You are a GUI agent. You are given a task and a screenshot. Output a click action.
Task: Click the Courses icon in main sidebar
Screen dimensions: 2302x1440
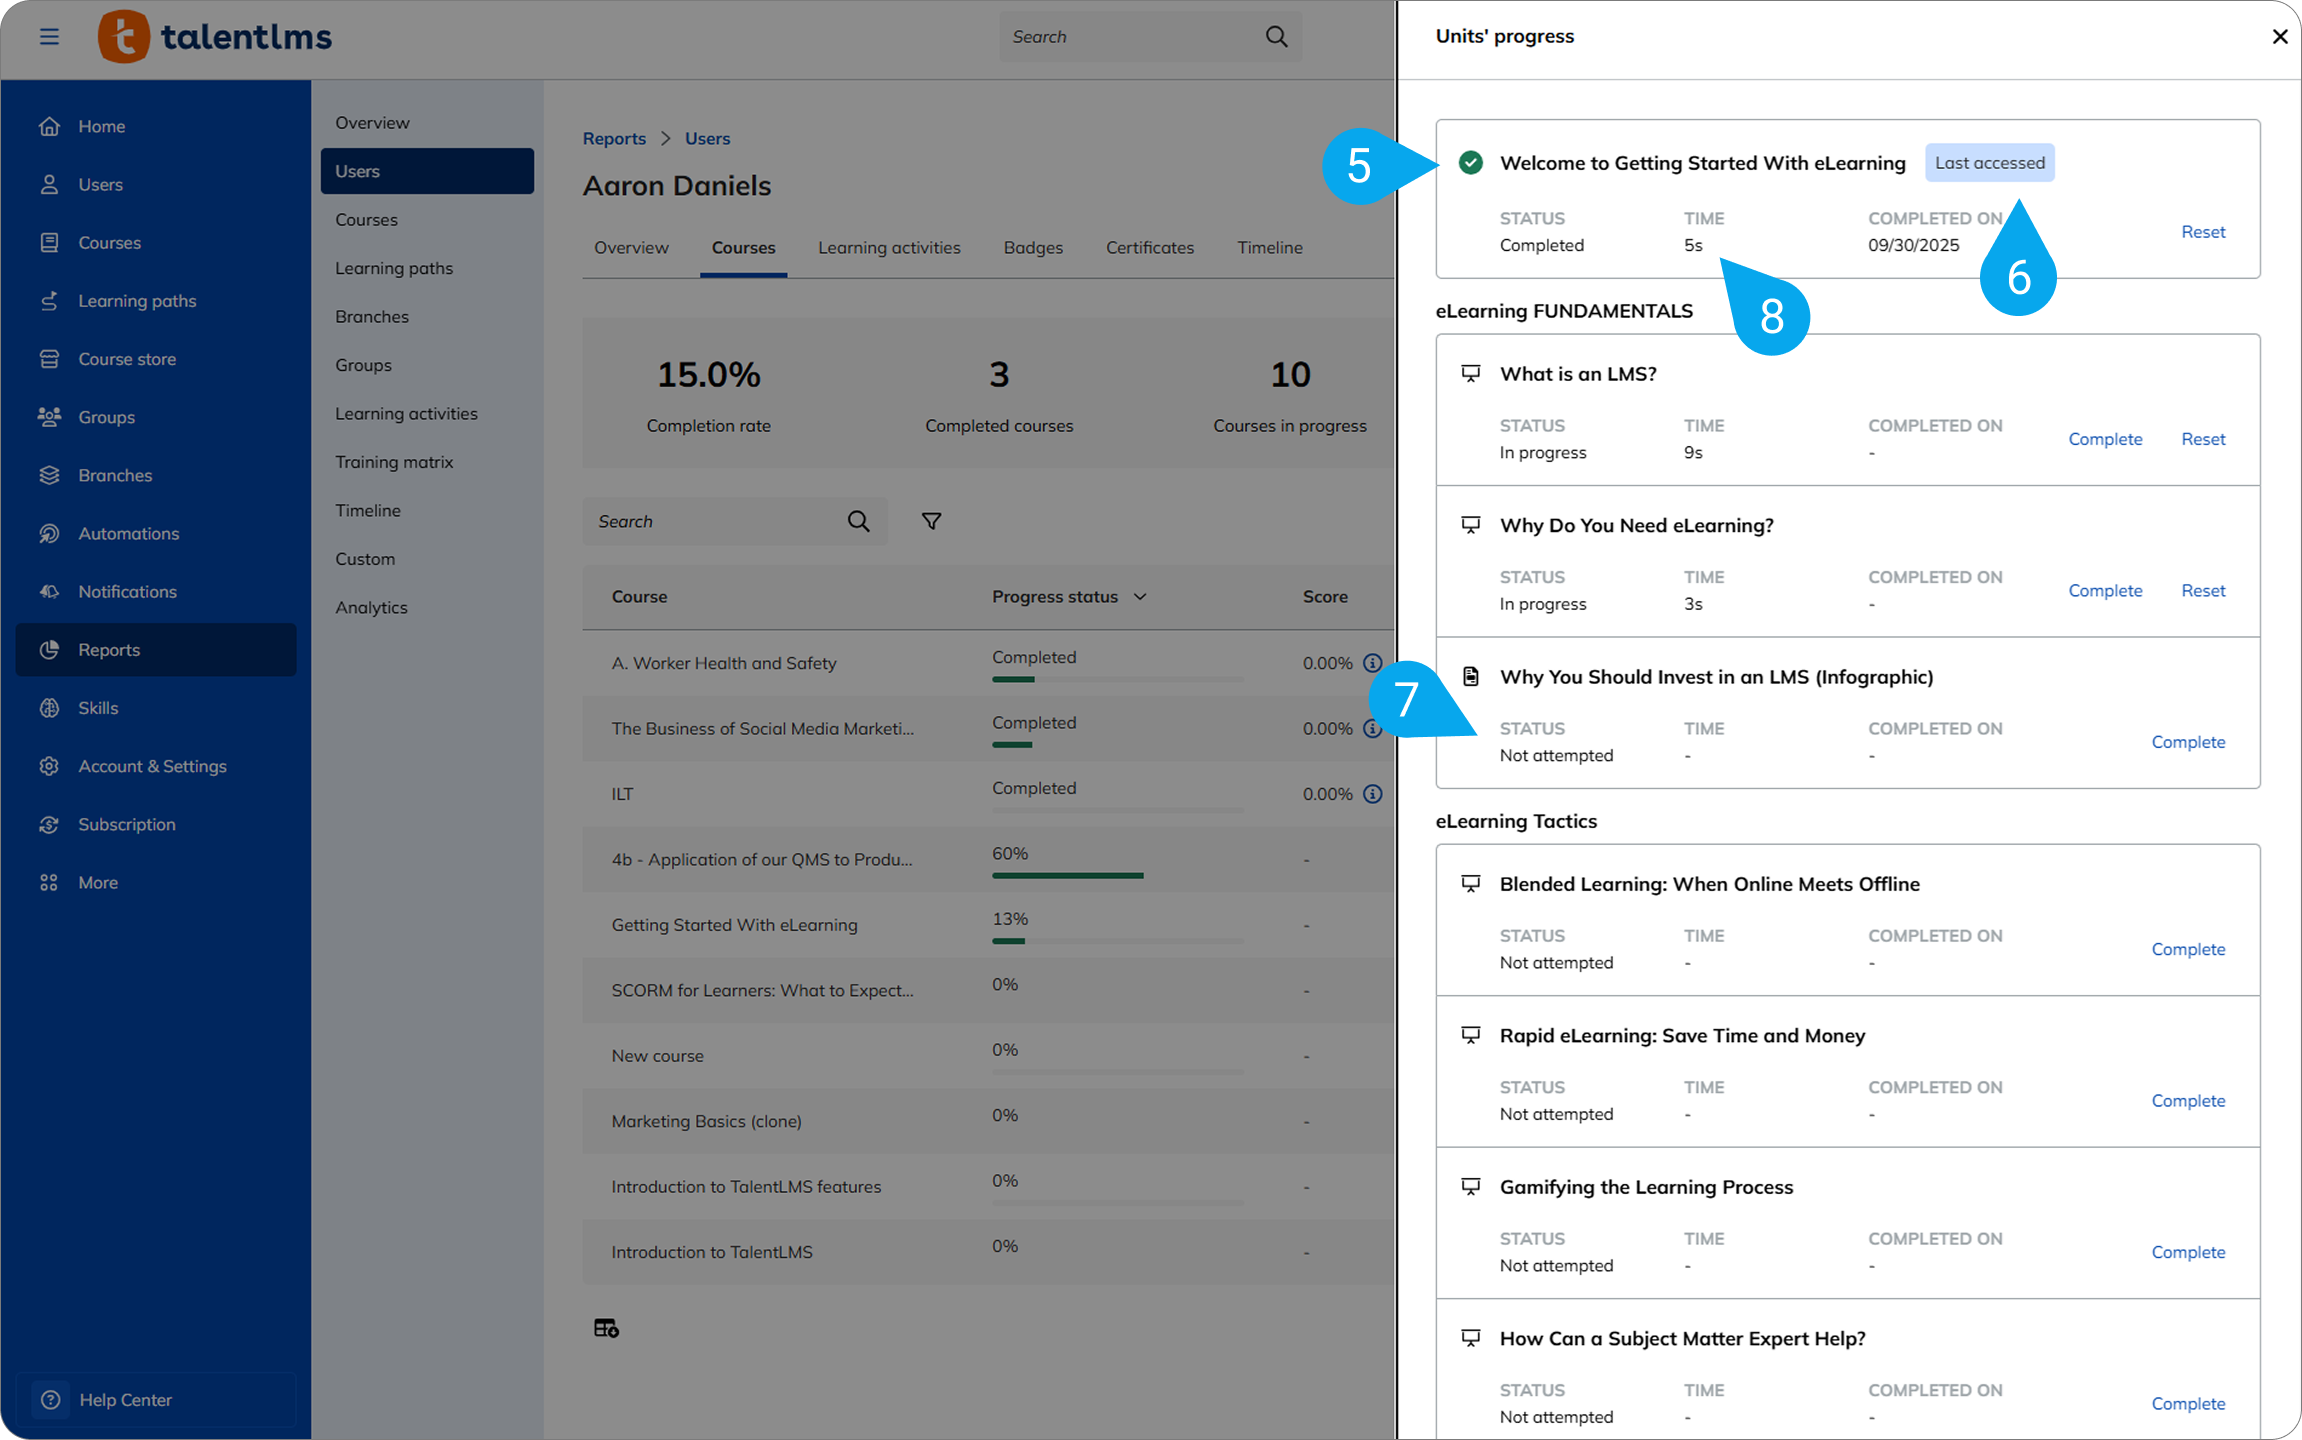[49, 242]
